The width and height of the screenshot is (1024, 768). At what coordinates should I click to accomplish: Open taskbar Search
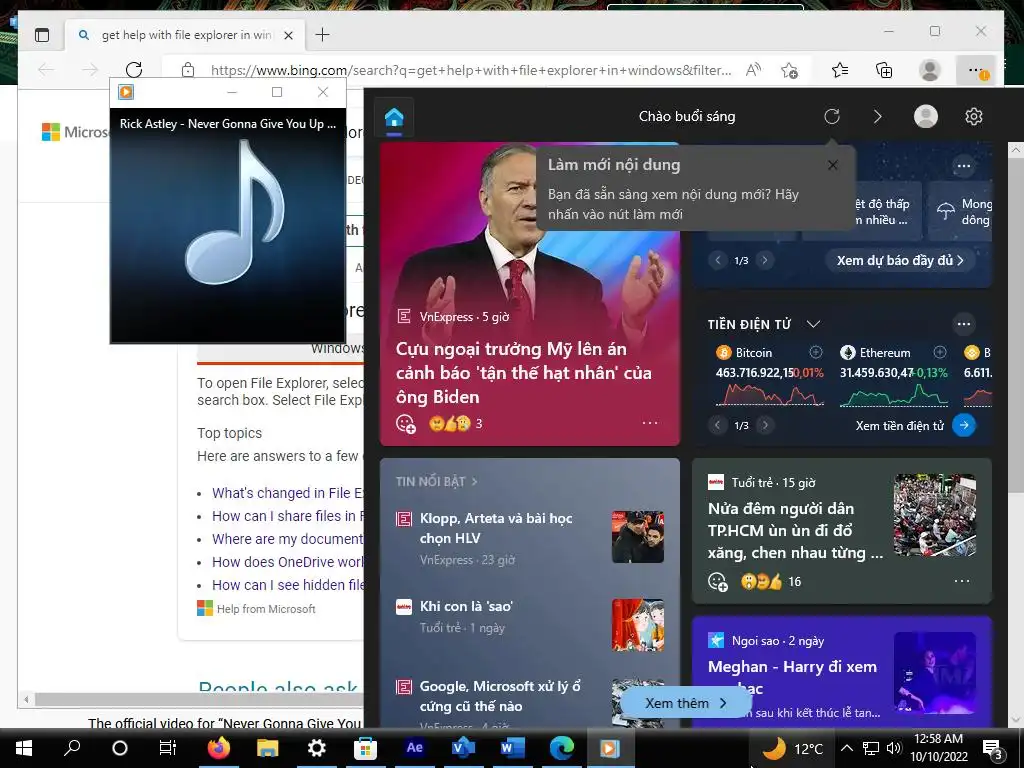tap(72, 748)
